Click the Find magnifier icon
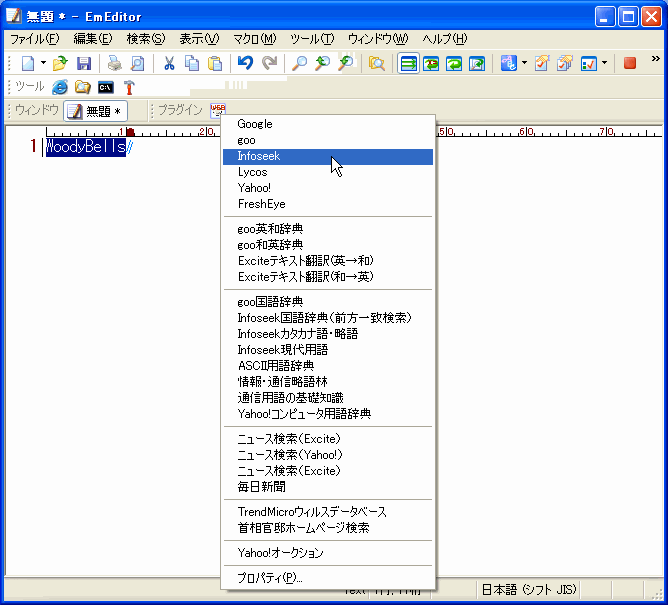Viewport: 668px width, 605px height. (x=299, y=63)
